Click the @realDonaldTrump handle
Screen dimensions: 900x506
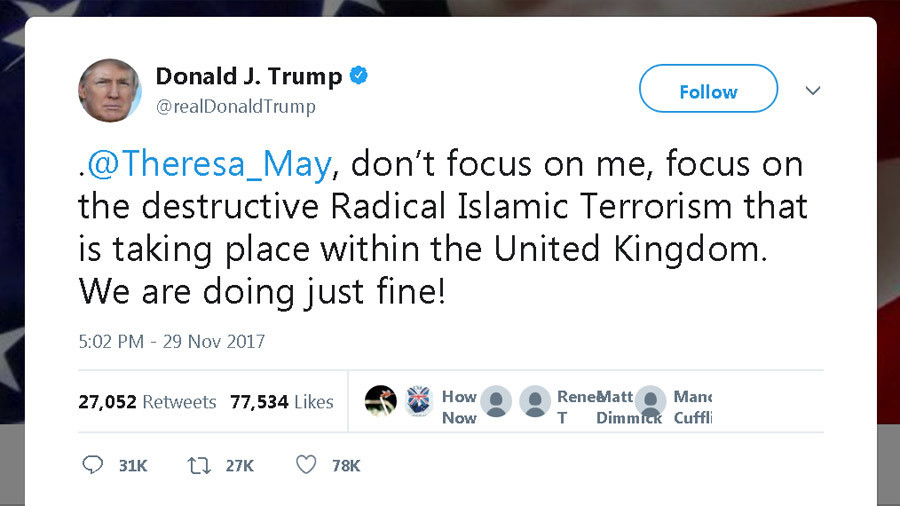pyautogui.click(x=235, y=106)
